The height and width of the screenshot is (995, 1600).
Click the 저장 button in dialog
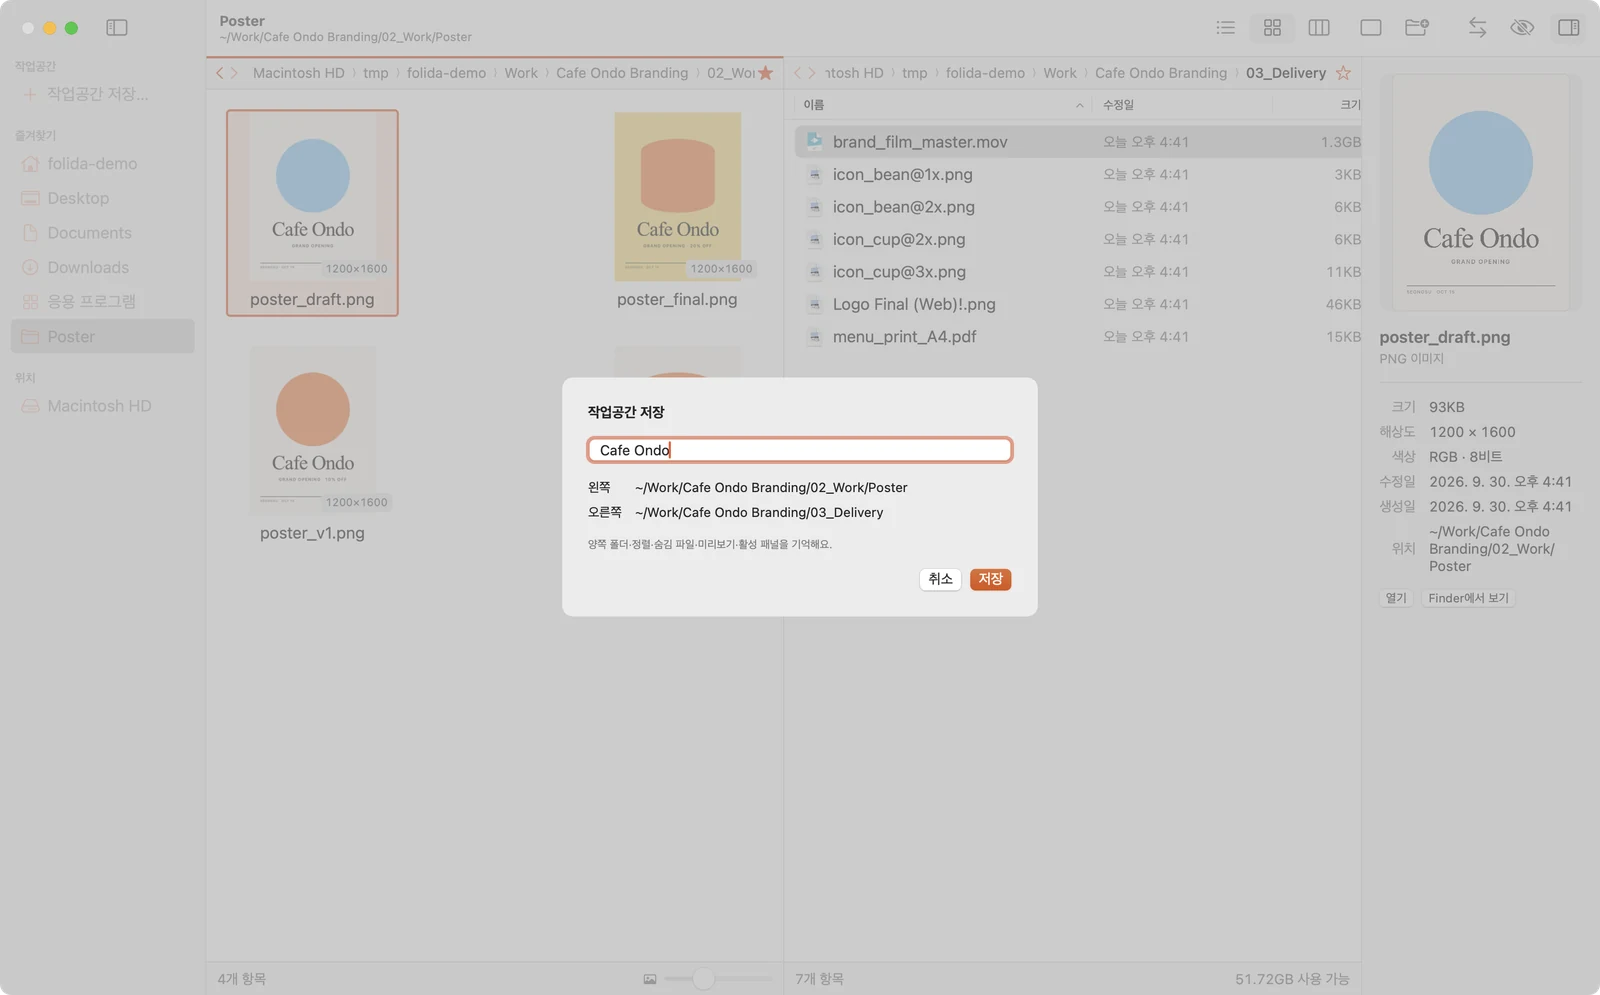point(990,579)
